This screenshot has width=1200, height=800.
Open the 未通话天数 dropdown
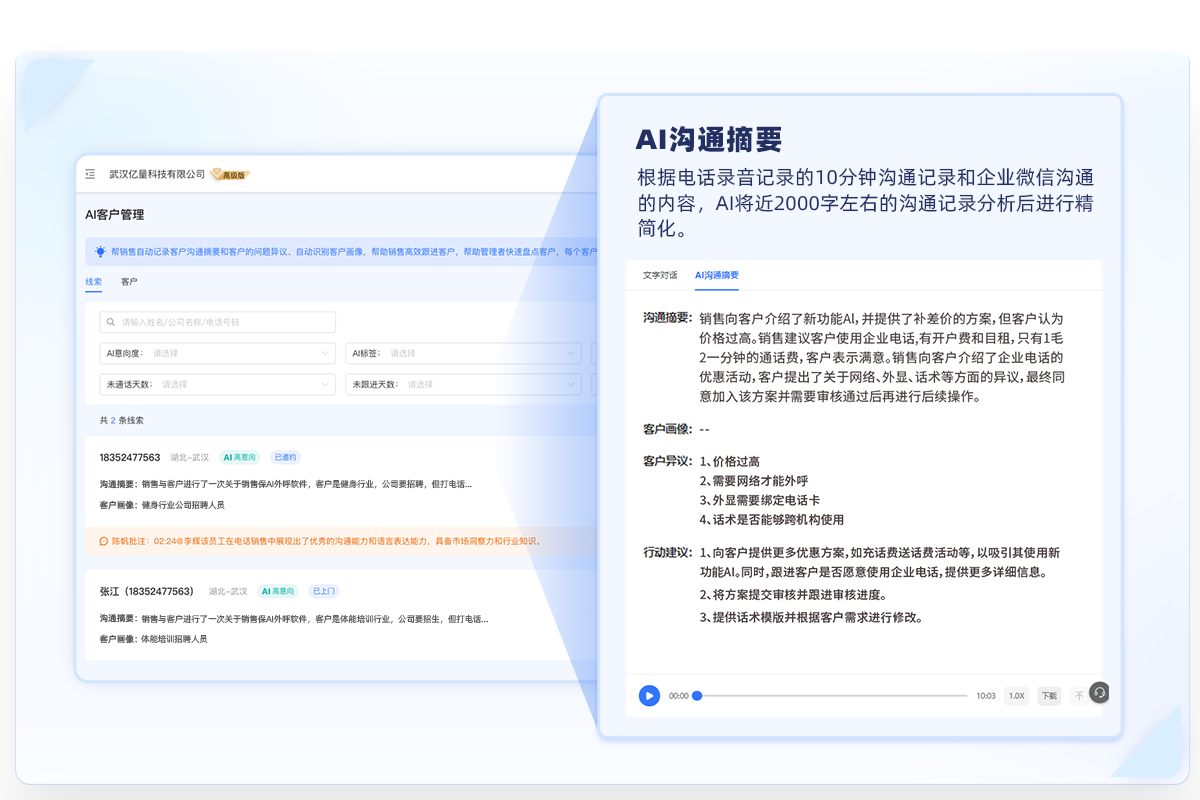[217, 384]
